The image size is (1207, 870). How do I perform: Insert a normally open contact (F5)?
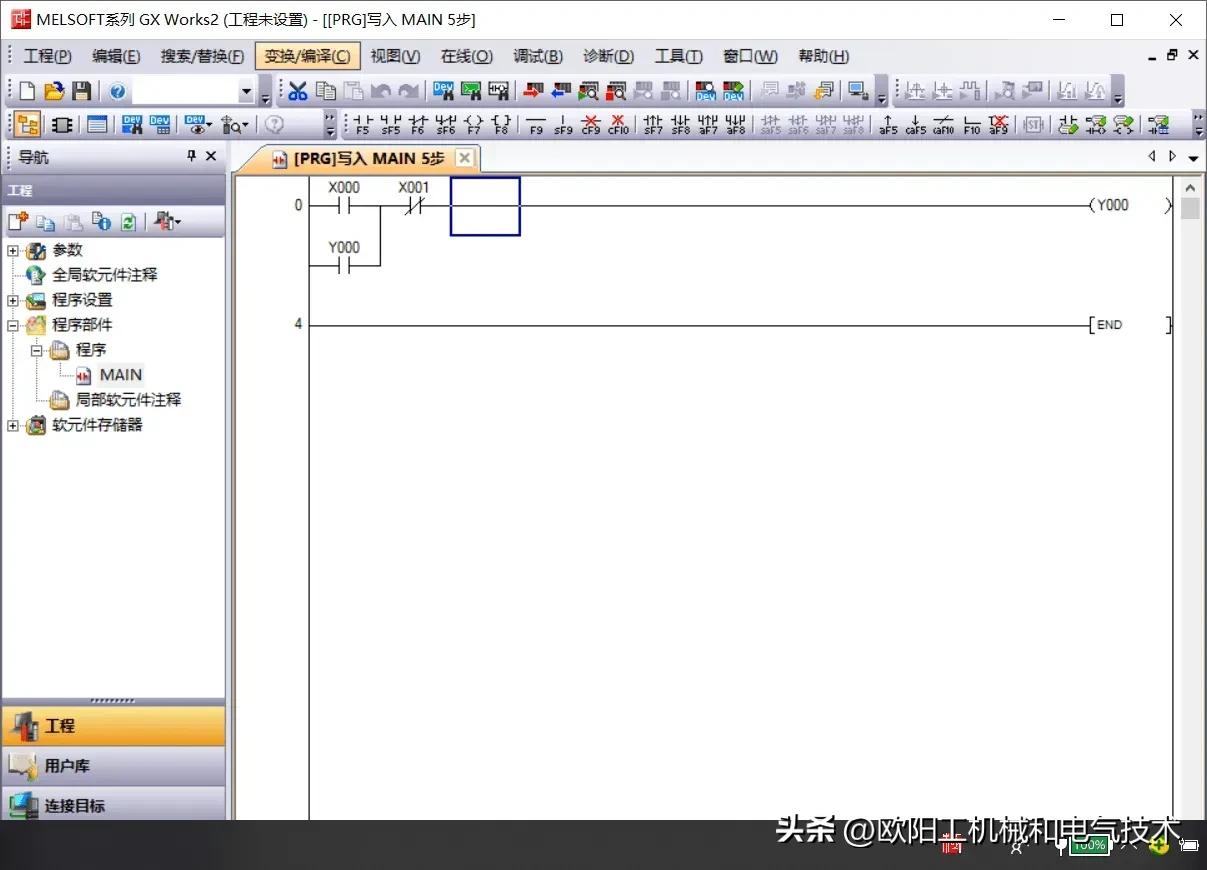click(x=362, y=125)
